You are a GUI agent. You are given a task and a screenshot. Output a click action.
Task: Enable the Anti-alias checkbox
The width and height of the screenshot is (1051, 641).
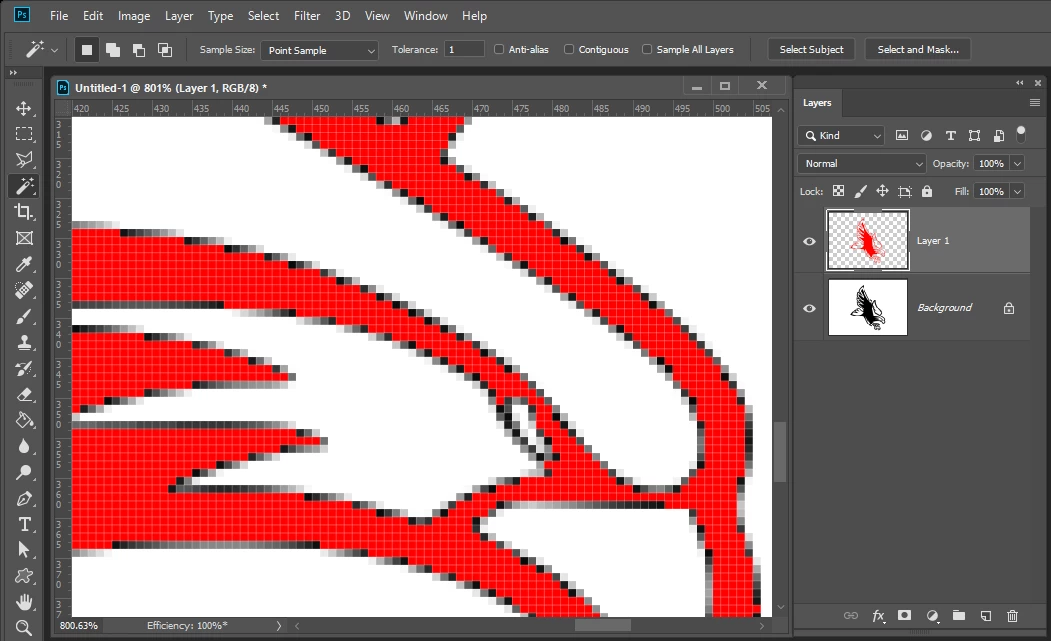pos(499,49)
